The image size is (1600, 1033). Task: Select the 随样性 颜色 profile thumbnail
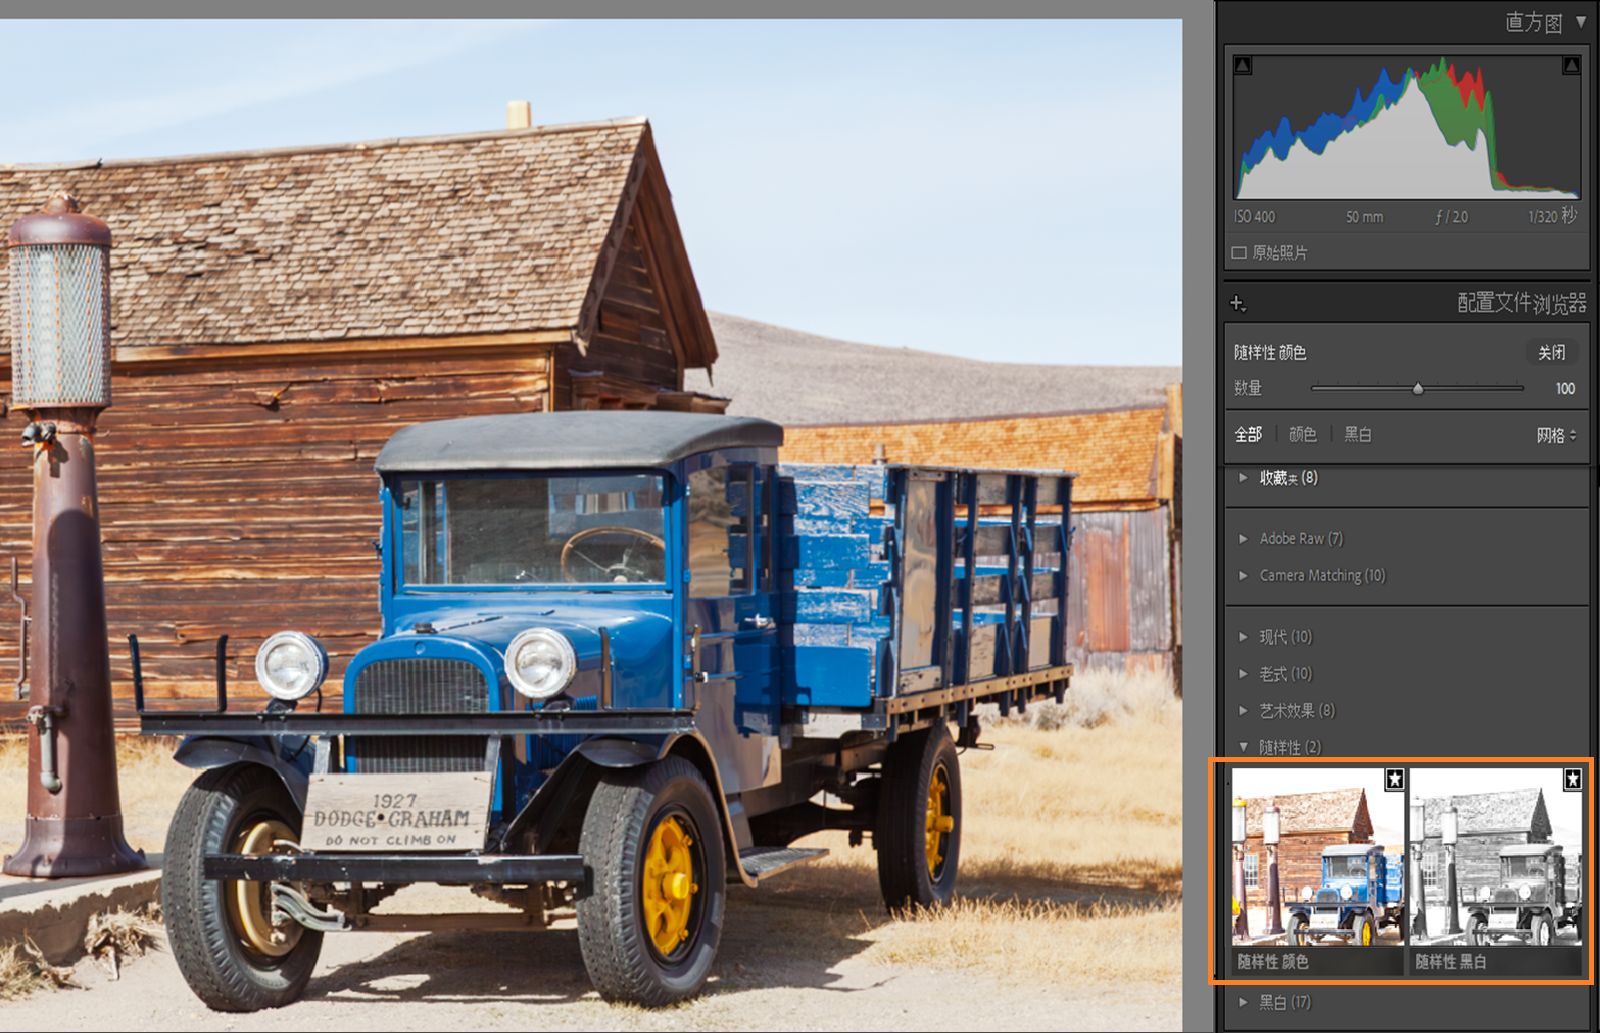click(x=1318, y=856)
